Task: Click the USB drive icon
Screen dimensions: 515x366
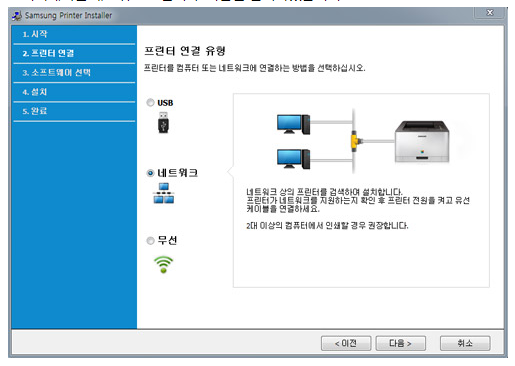Action: 163,122
